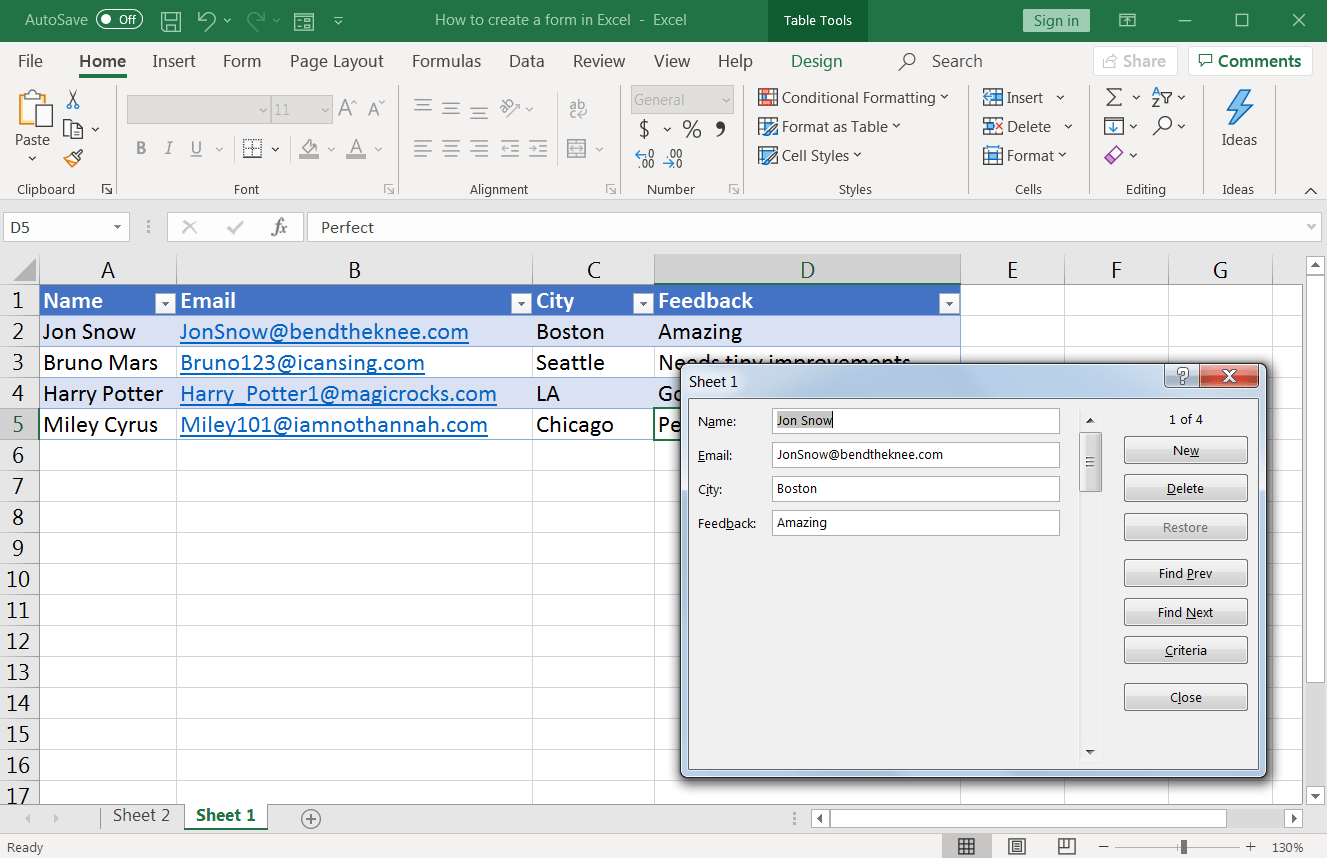This screenshot has height=858, width=1327.
Task: Click Find Next in the form dialog
Action: point(1185,612)
